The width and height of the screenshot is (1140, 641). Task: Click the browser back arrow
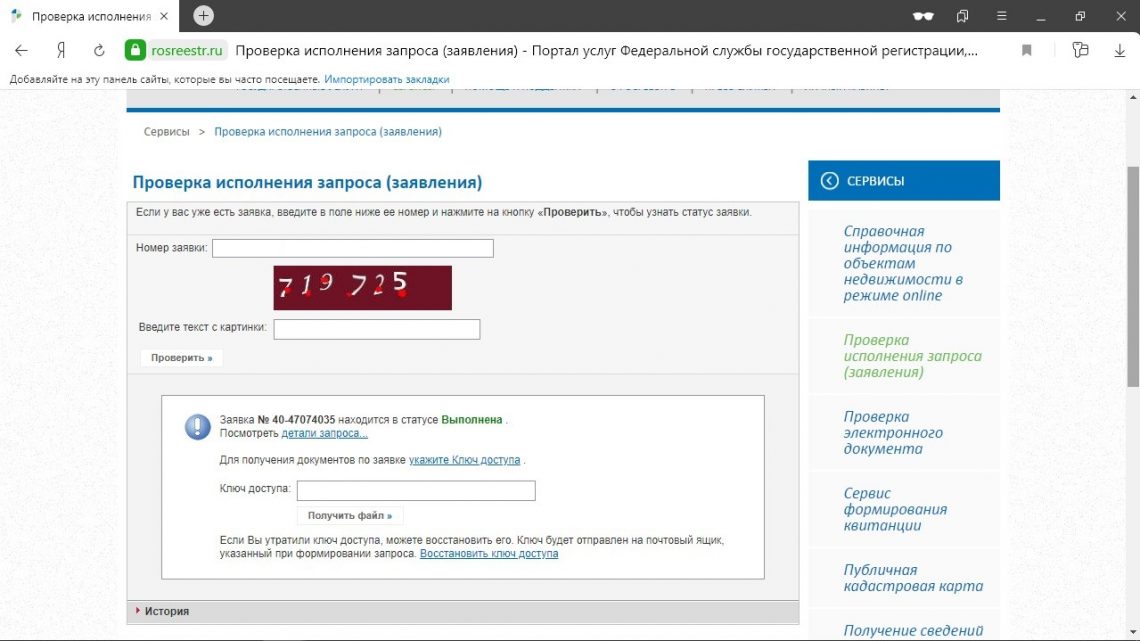point(21,50)
